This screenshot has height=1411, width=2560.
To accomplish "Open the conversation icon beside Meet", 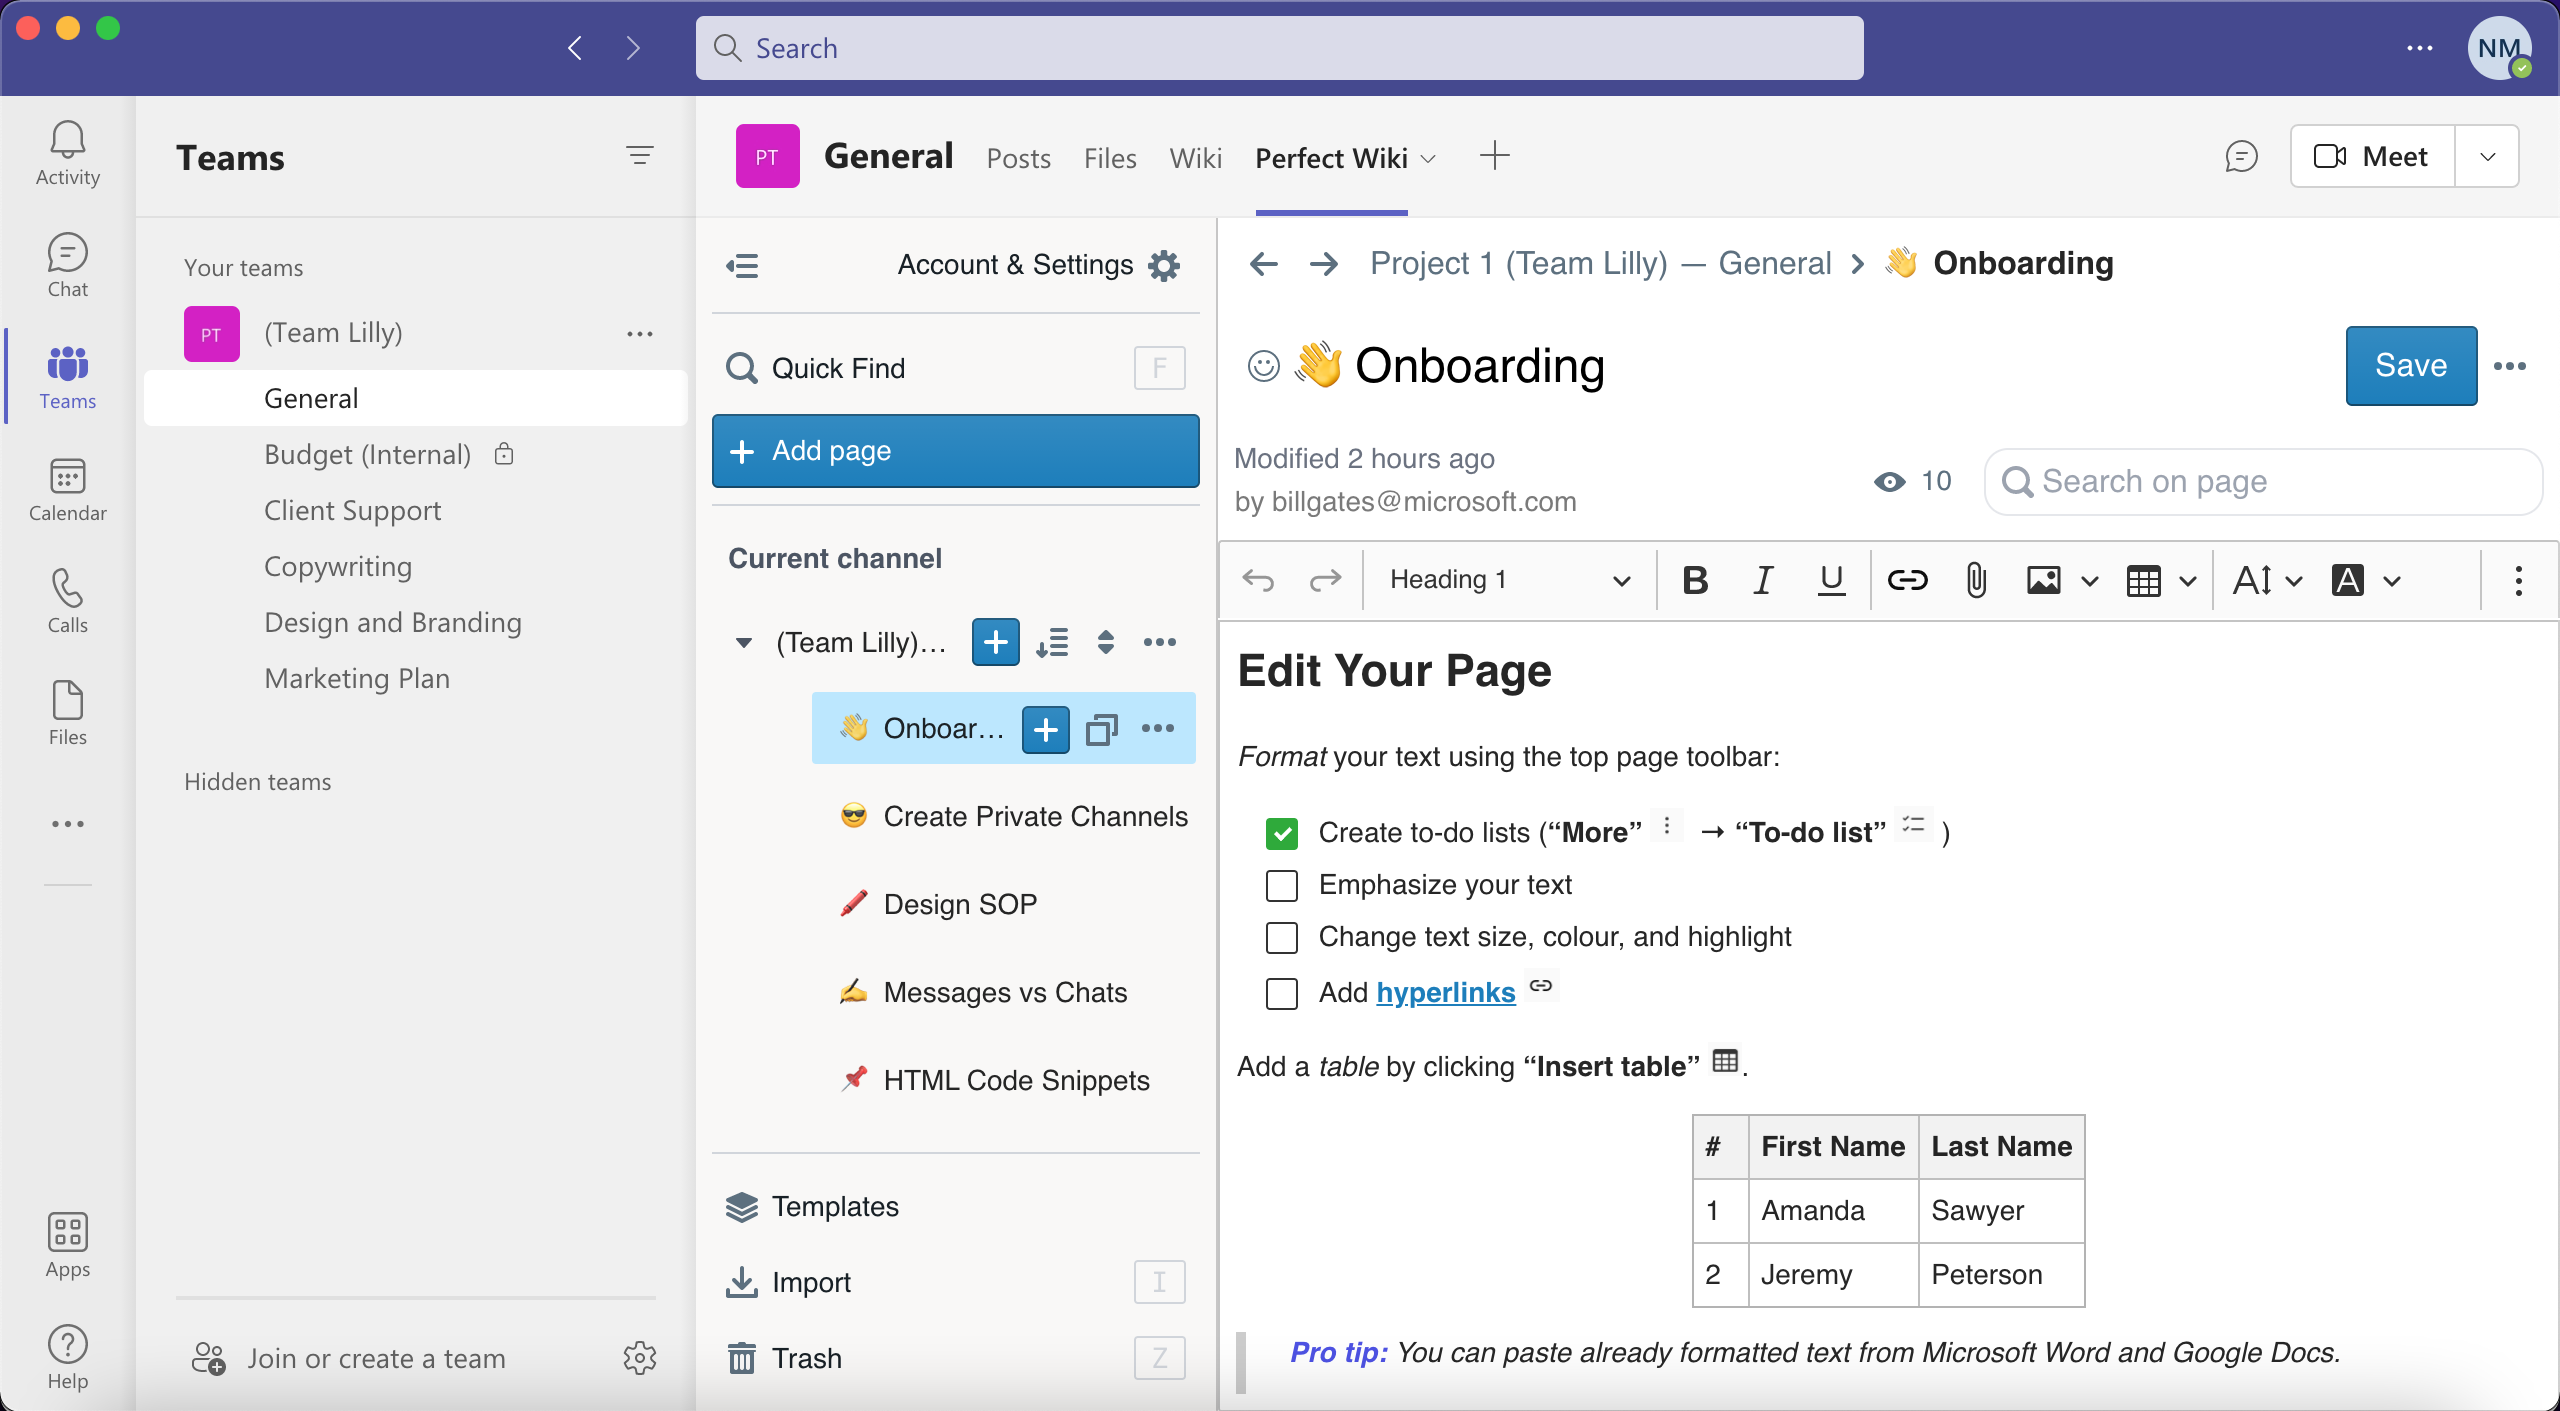I will tap(2241, 157).
